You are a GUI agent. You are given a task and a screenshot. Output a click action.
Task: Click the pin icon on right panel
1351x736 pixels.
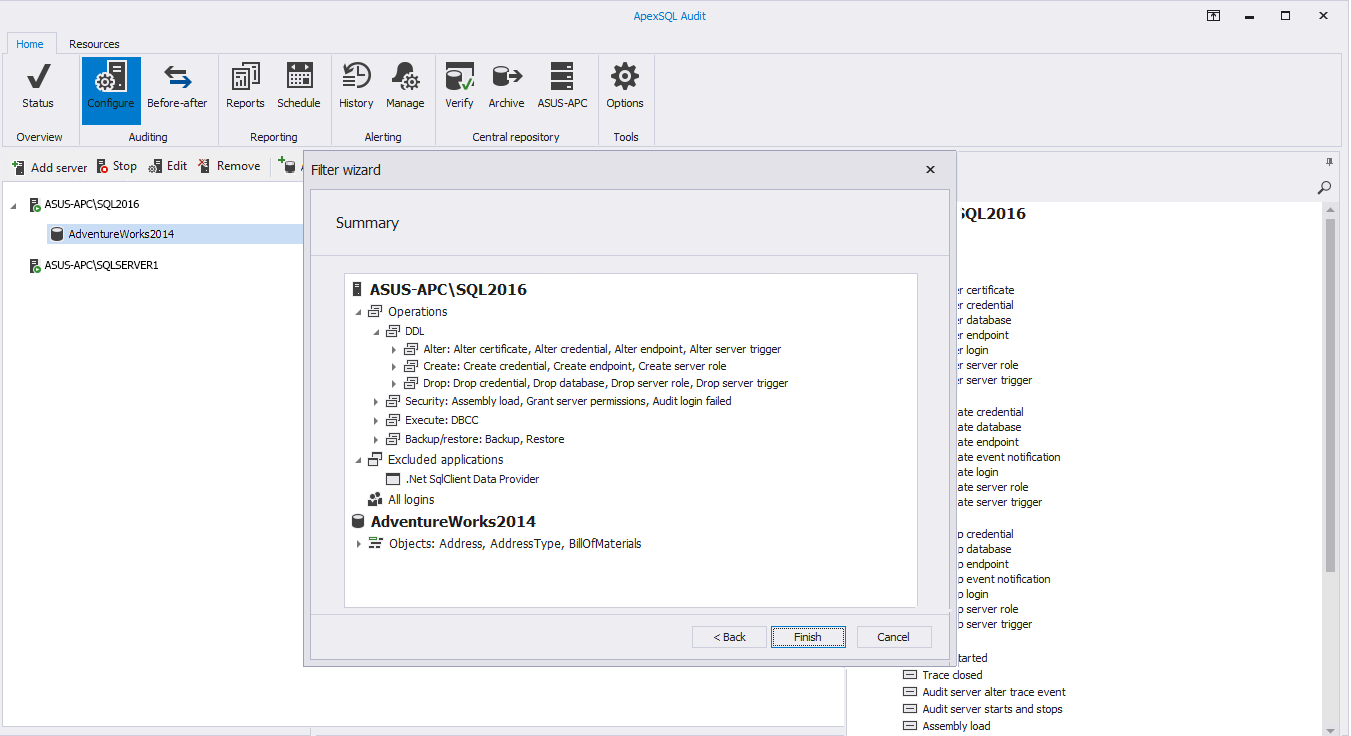tap(1329, 161)
